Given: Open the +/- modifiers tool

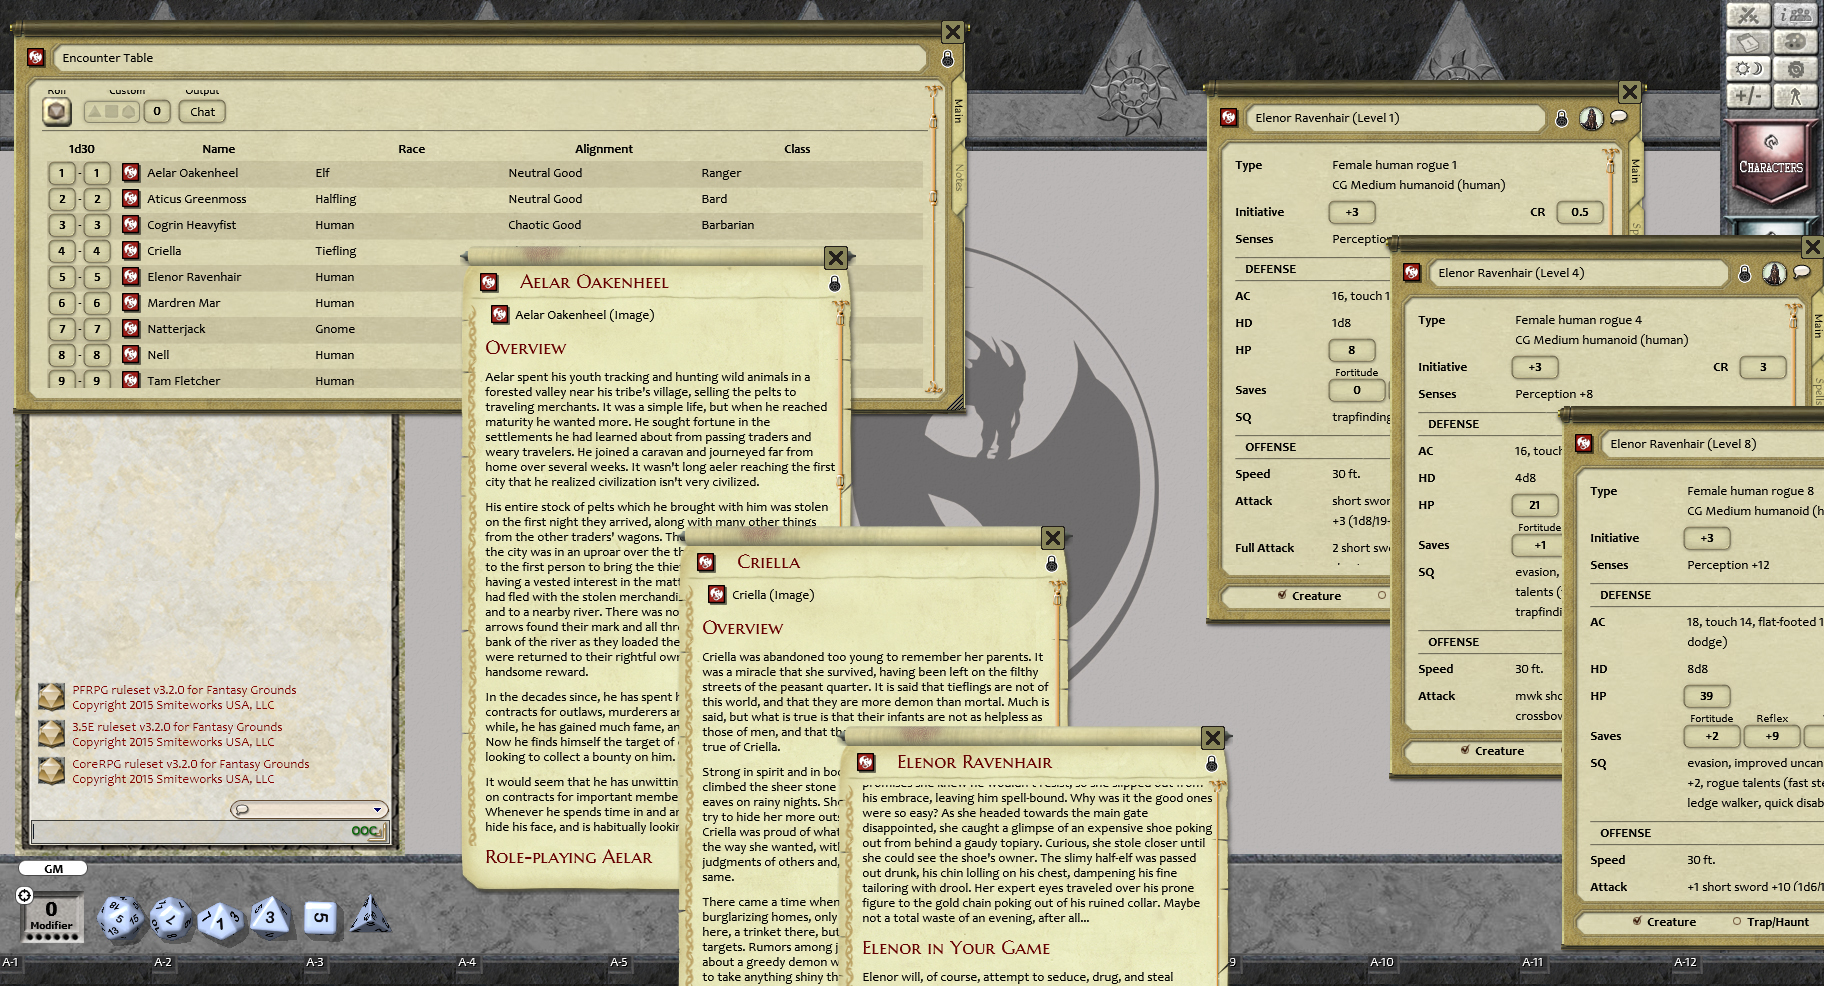Looking at the screenshot, I should click(1751, 96).
